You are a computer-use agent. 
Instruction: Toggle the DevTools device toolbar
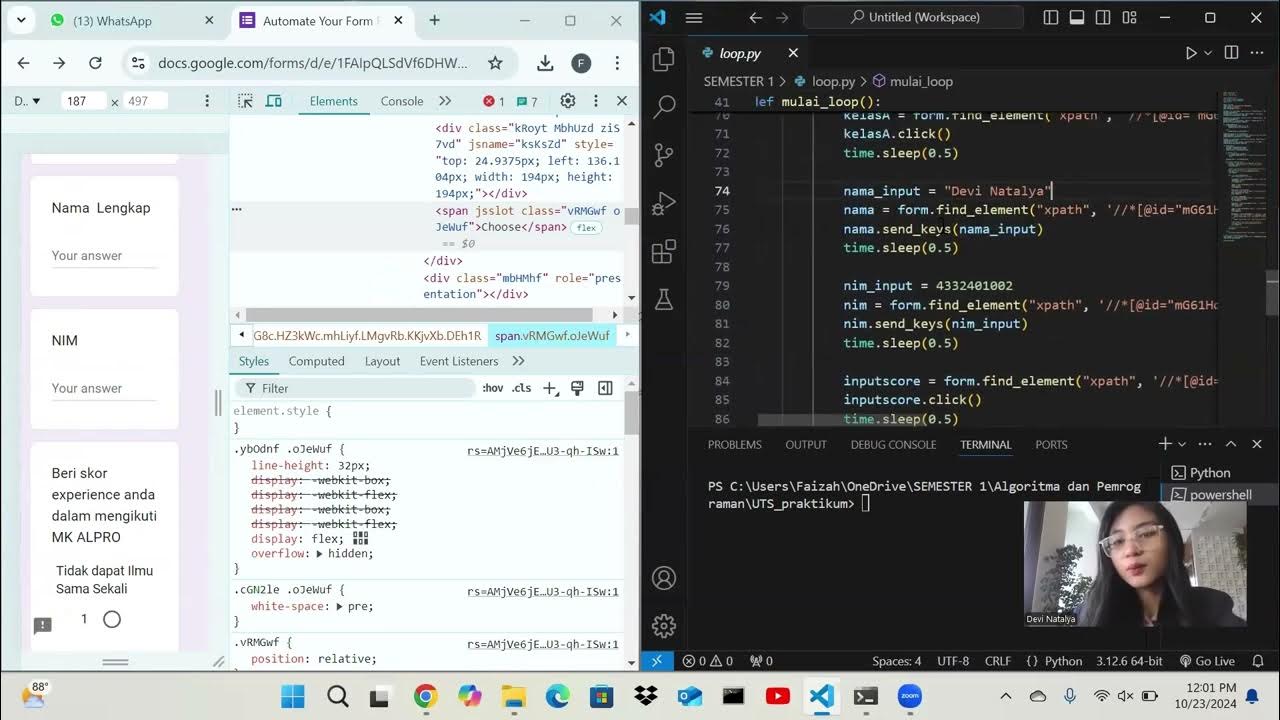point(273,101)
